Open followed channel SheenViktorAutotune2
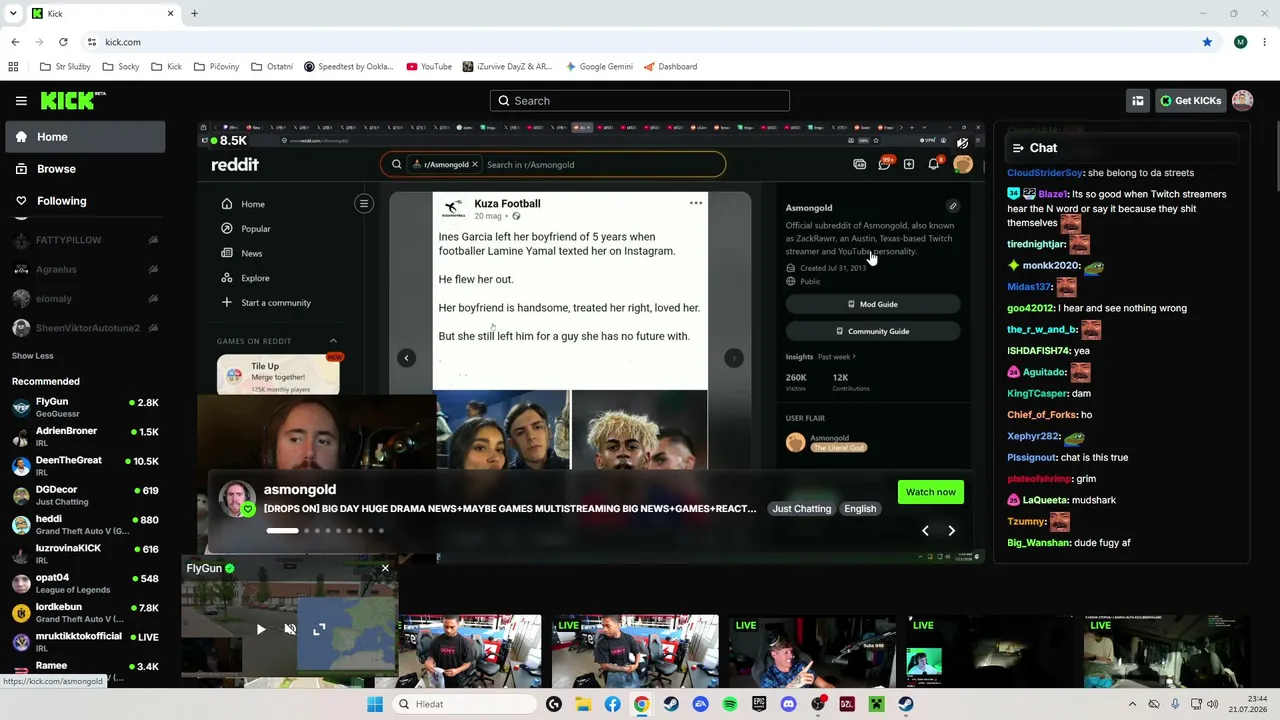The width and height of the screenshot is (1280, 720). [x=85, y=328]
